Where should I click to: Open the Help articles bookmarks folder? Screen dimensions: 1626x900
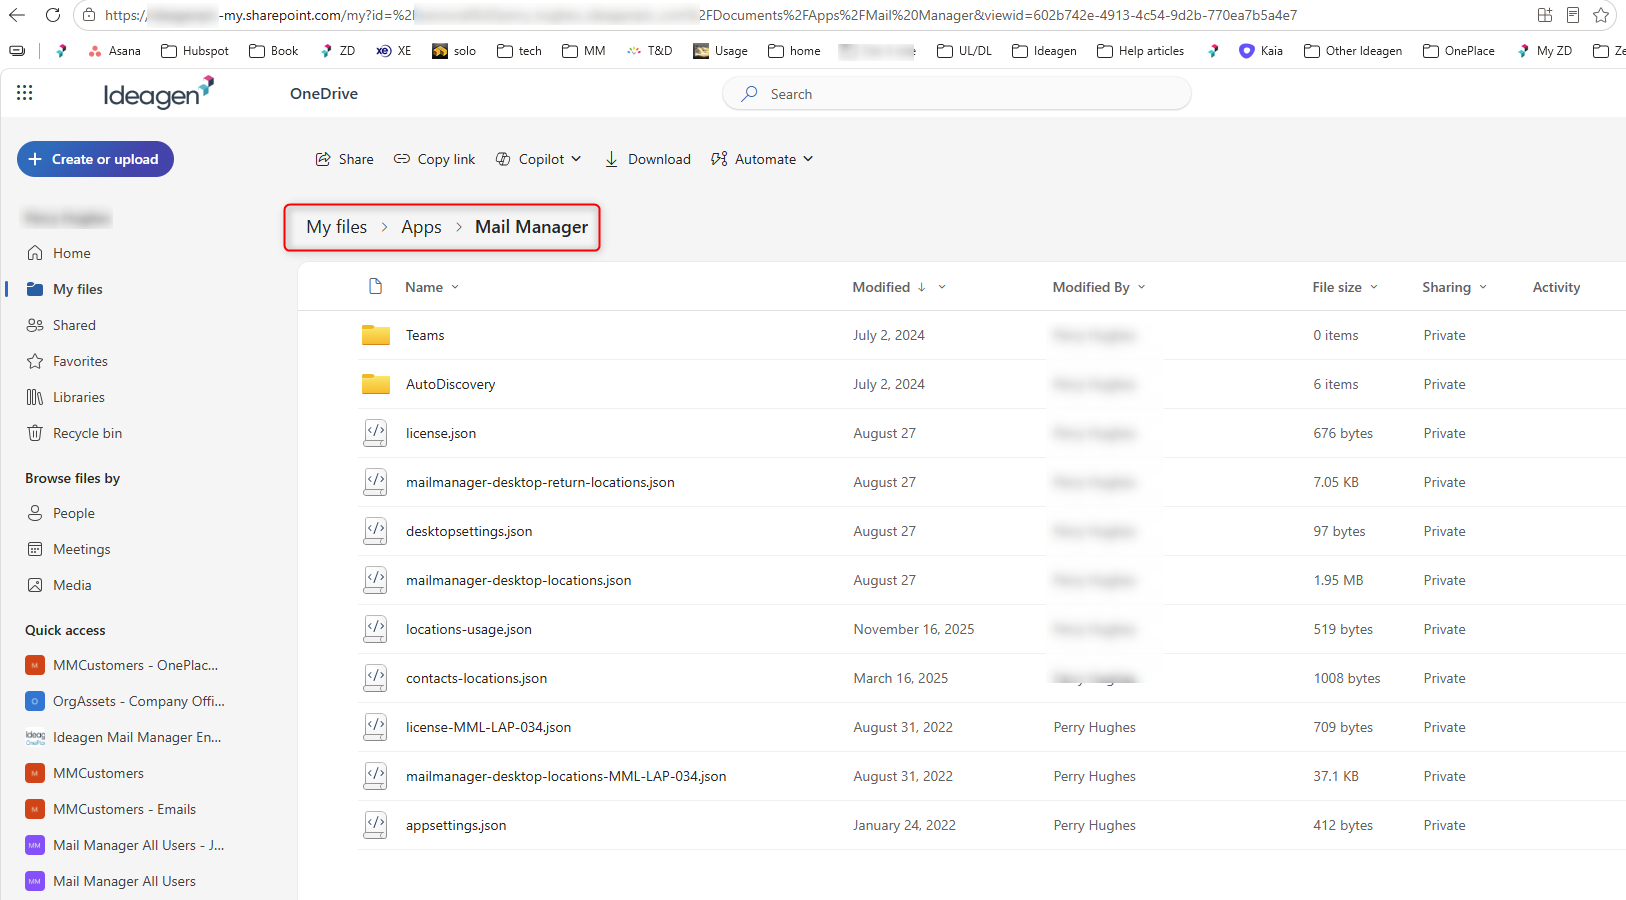pyautogui.click(x=1140, y=51)
